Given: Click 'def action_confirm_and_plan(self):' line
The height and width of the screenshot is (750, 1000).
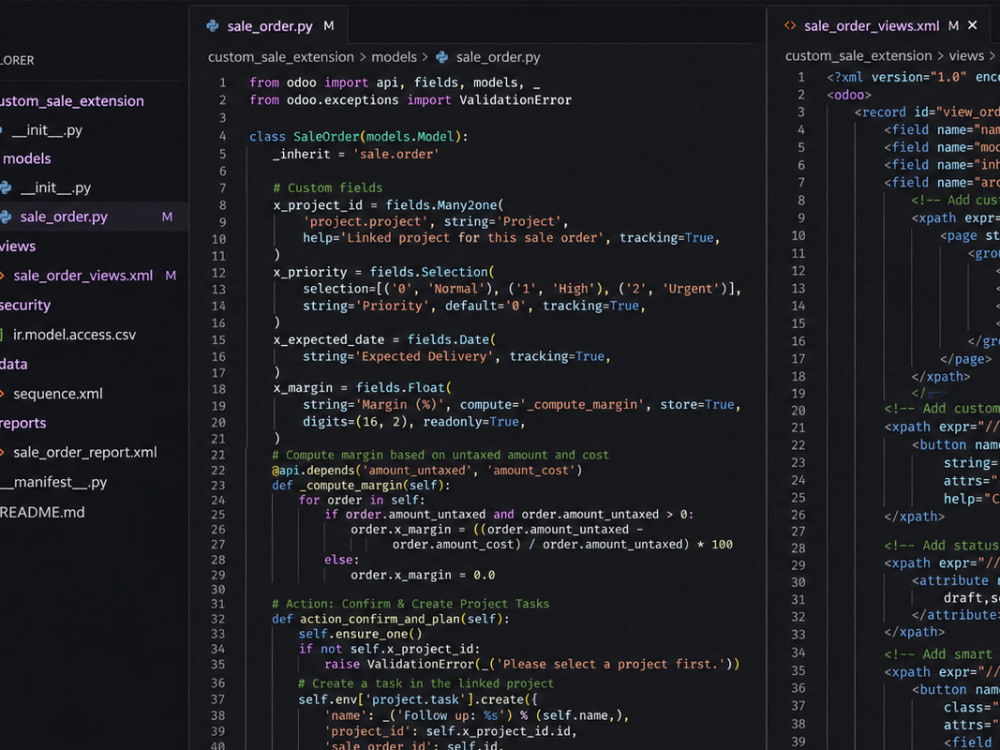Looking at the screenshot, I should click(x=390, y=619).
